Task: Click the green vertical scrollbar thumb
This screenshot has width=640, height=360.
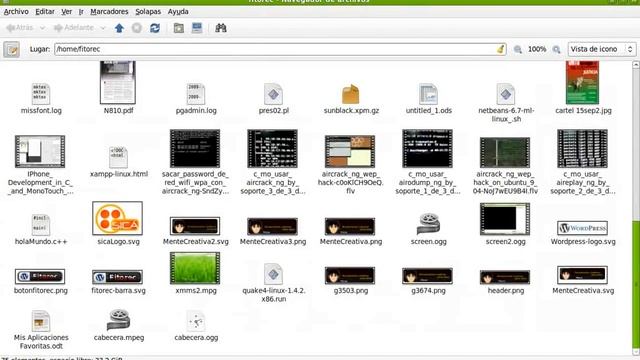Action: [636, 284]
